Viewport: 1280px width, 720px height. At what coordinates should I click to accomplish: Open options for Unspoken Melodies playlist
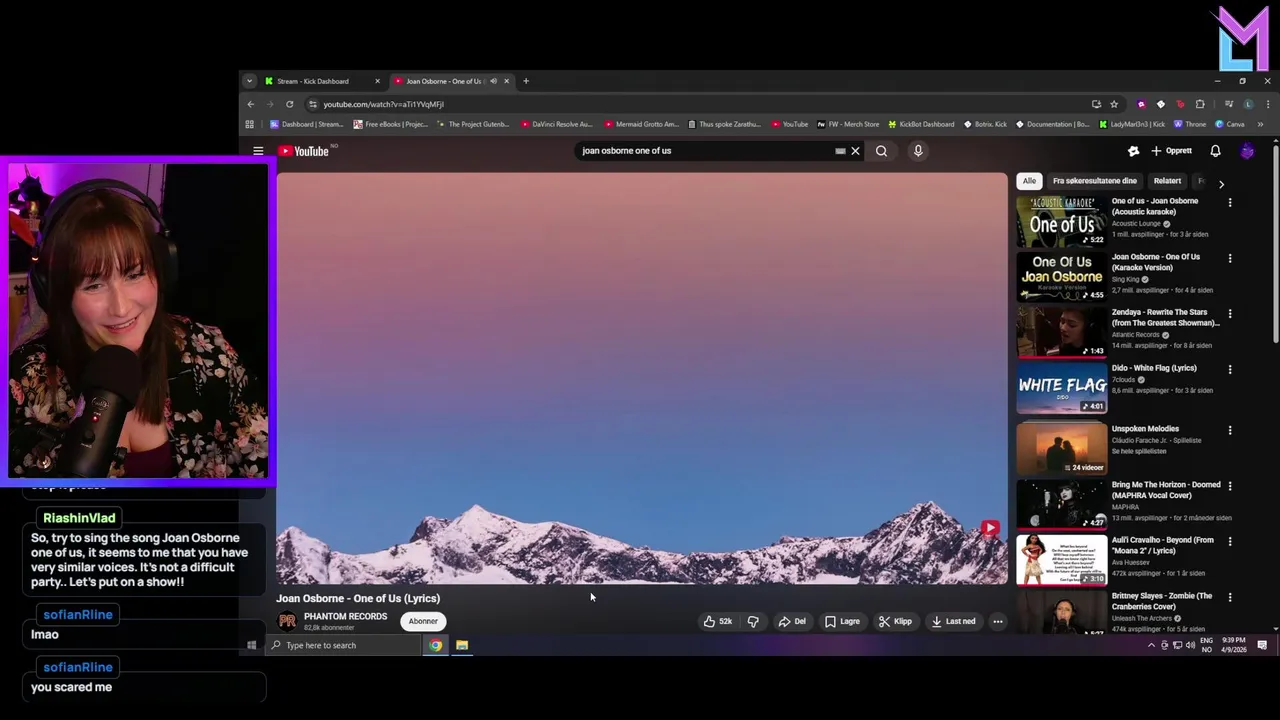[1230, 430]
